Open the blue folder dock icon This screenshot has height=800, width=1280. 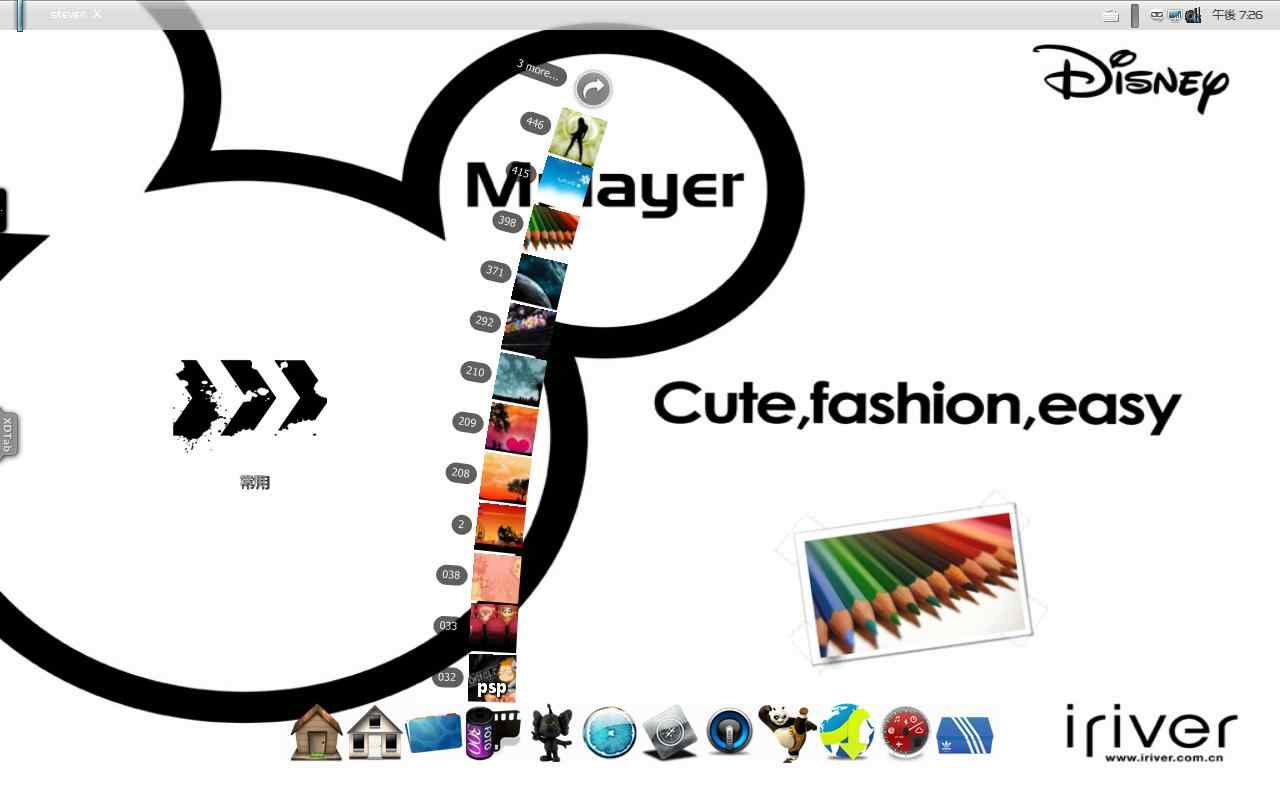(434, 734)
